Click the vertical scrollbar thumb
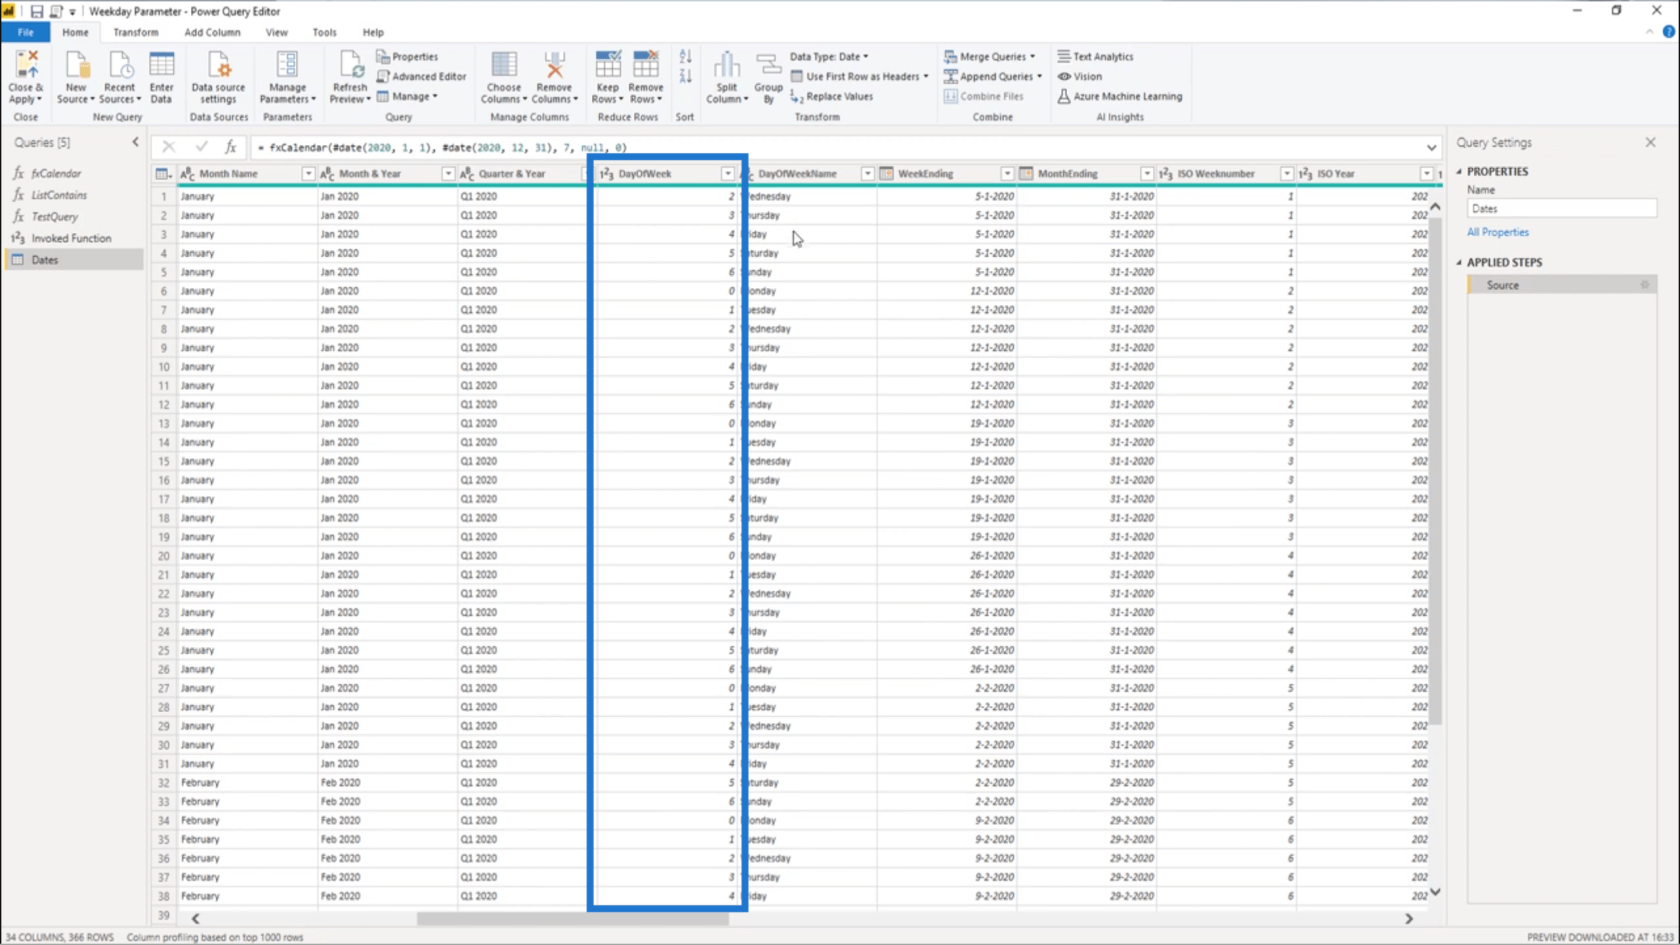This screenshot has width=1680, height=945. click(1435, 470)
